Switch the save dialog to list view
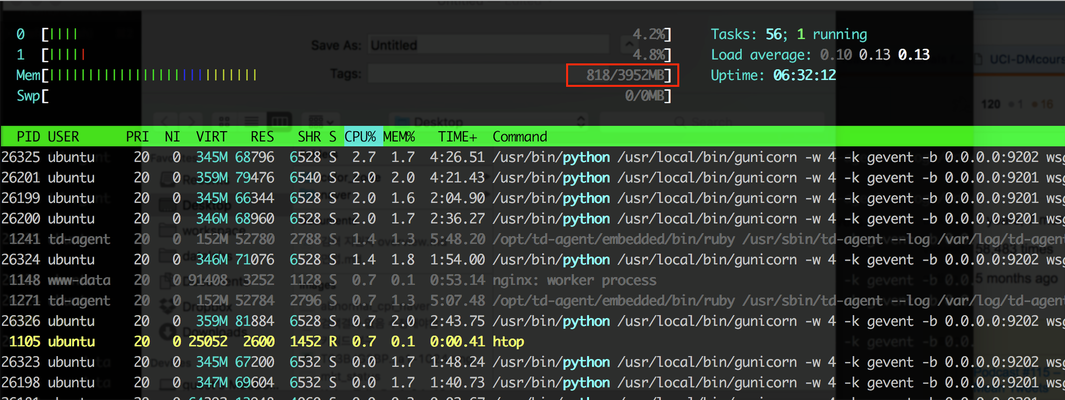The height and width of the screenshot is (400, 1065). [251, 122]
